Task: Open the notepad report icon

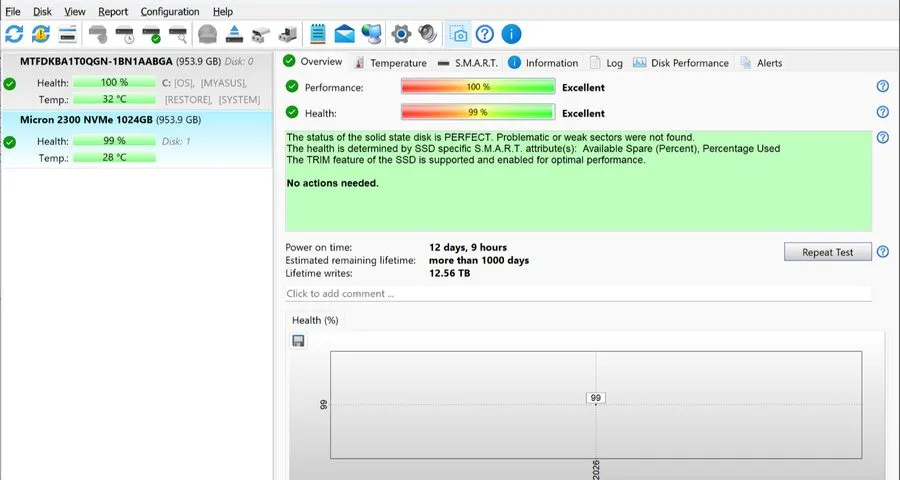Action: [317, 34]
